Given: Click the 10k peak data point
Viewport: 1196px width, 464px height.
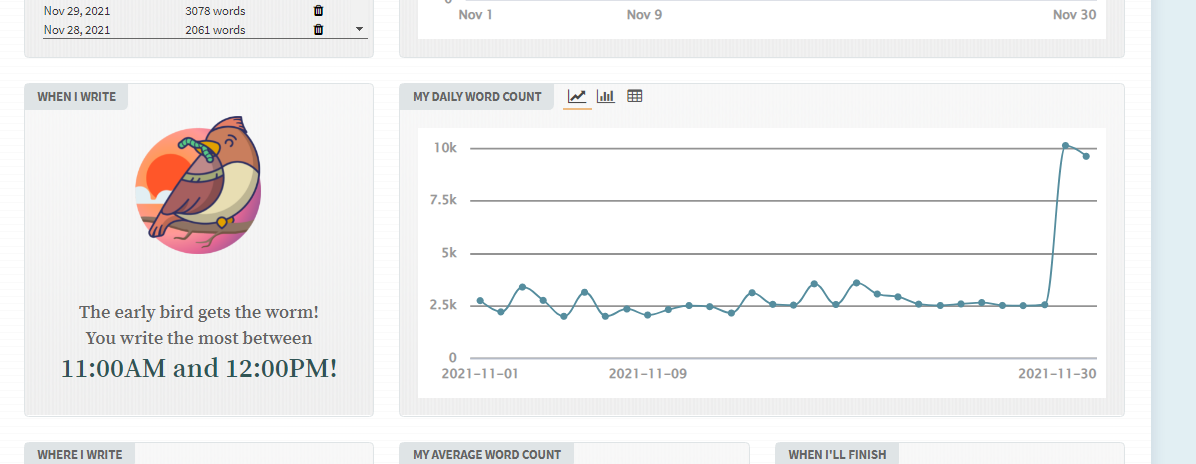Looking at the screenshot, I should pos(1065,146).
